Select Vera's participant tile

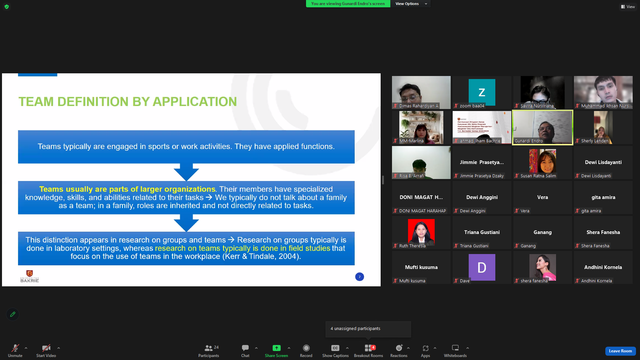pyautogui.click(x=542, y=197)
